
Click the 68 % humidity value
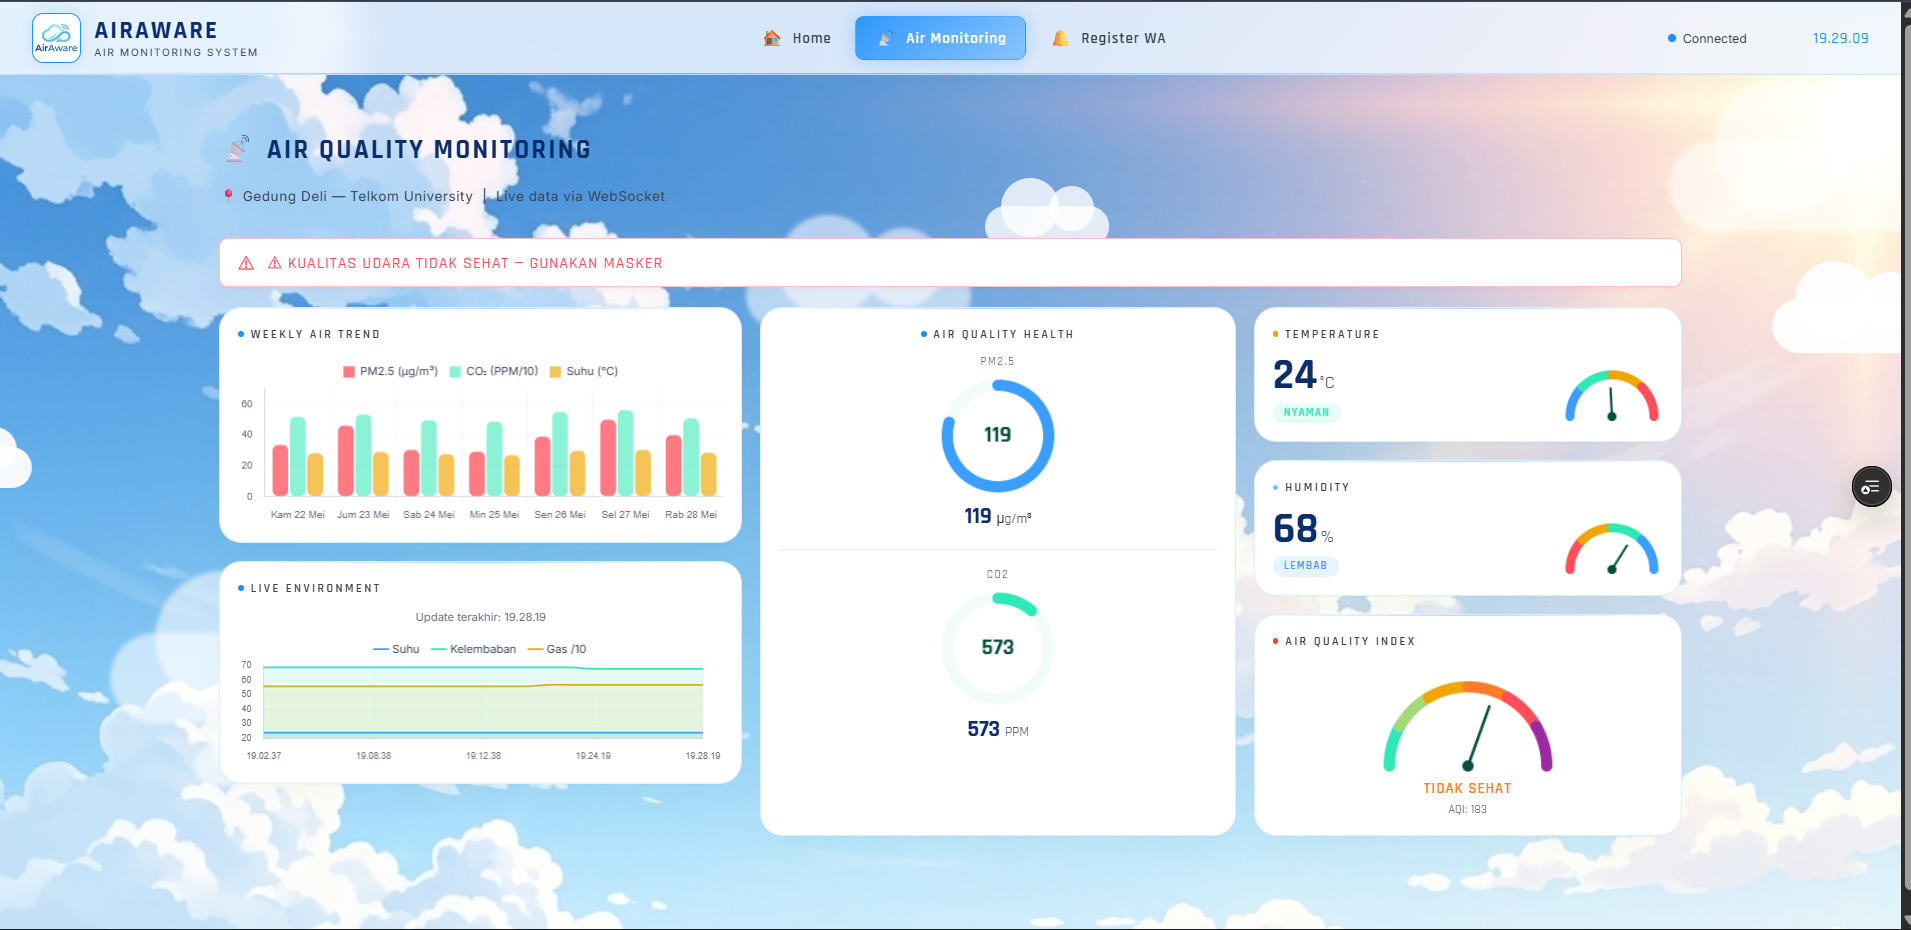pyautogui.click(x=1303, y=528)
